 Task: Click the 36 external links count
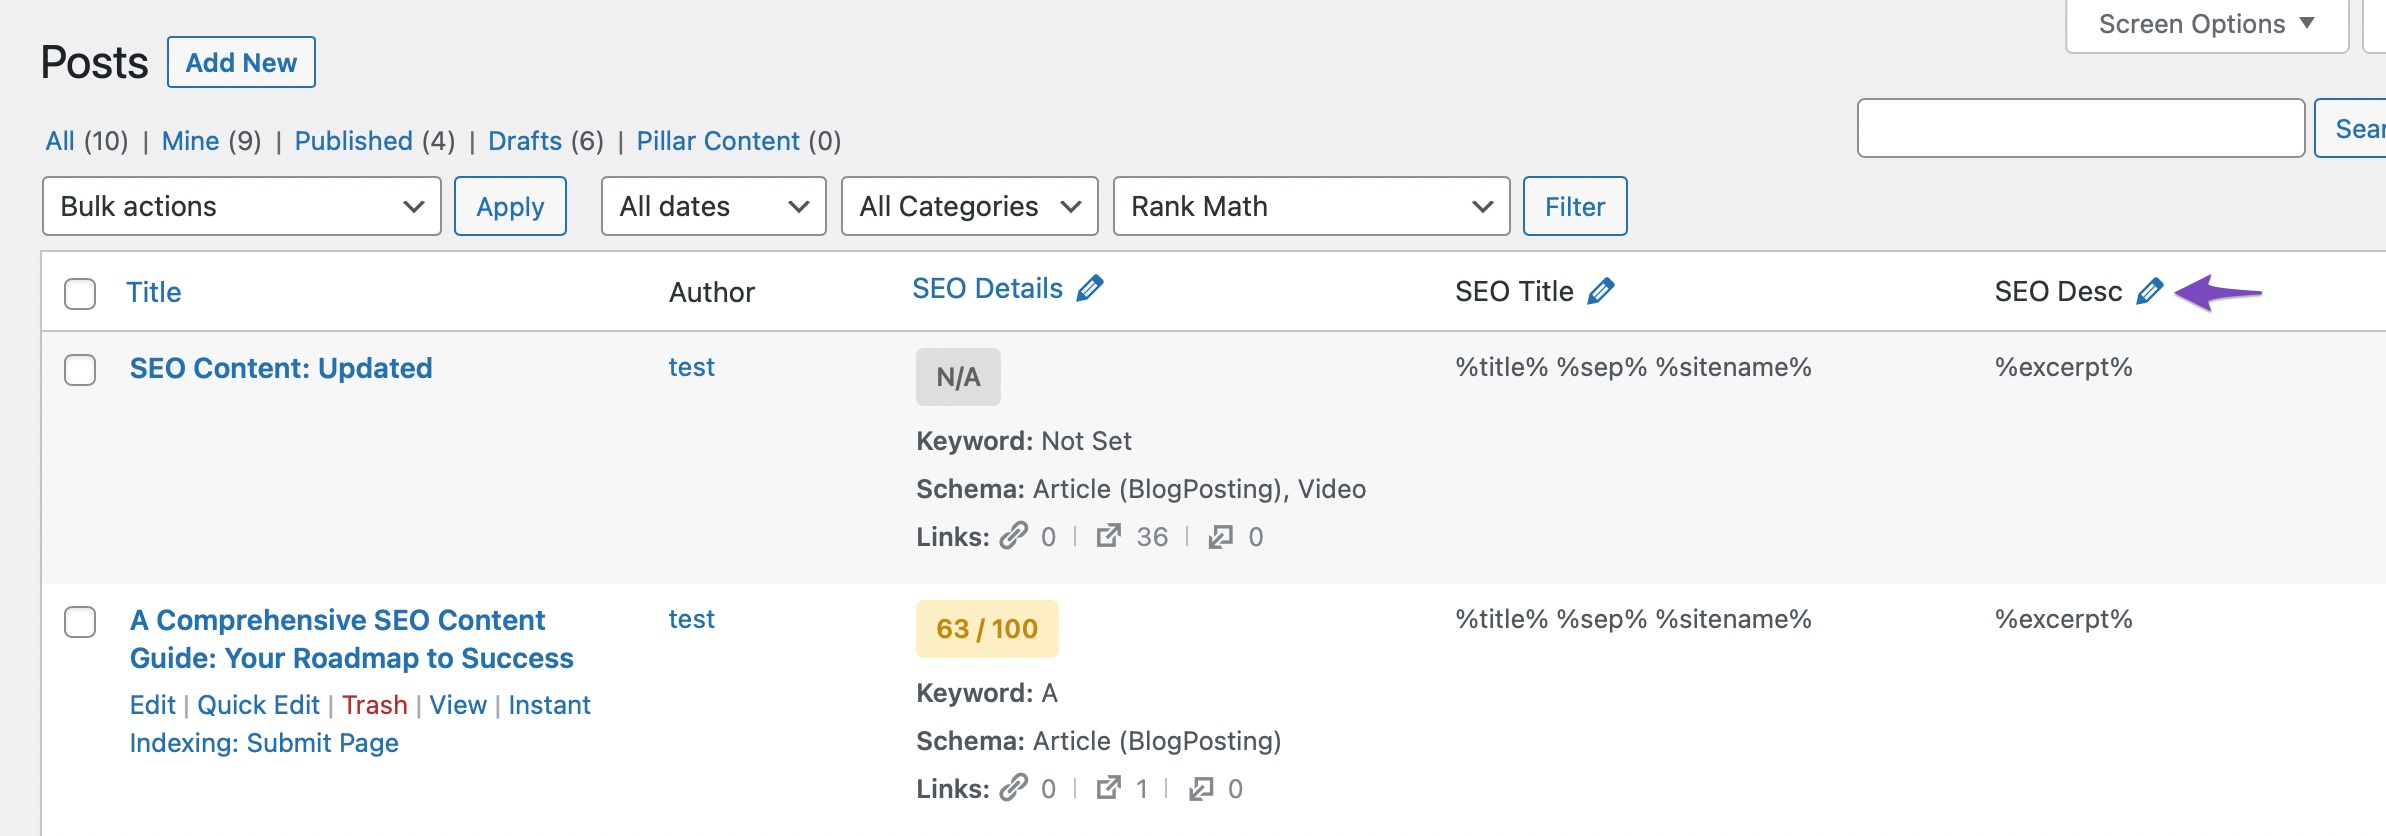(x=1152, y=537)
